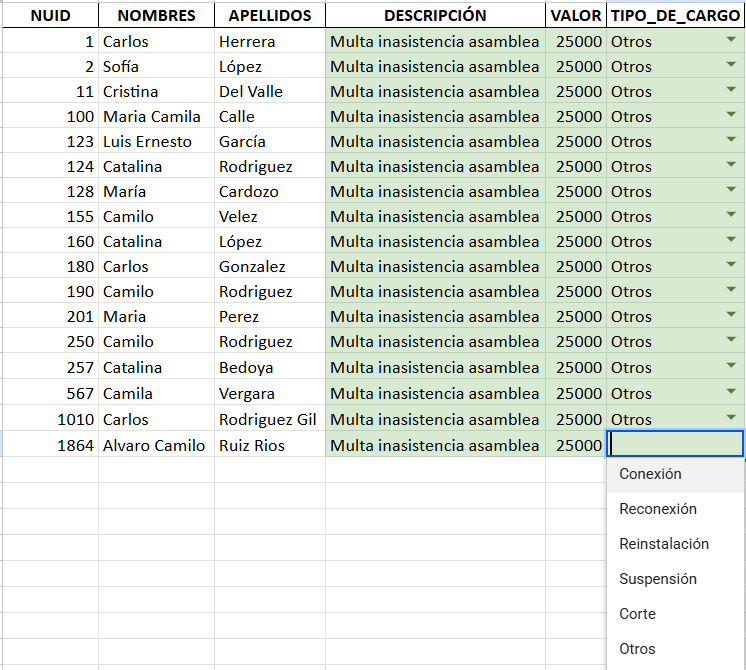
Task: Choose Reconexión option in dropdown
Action: [x=657, y=509]
